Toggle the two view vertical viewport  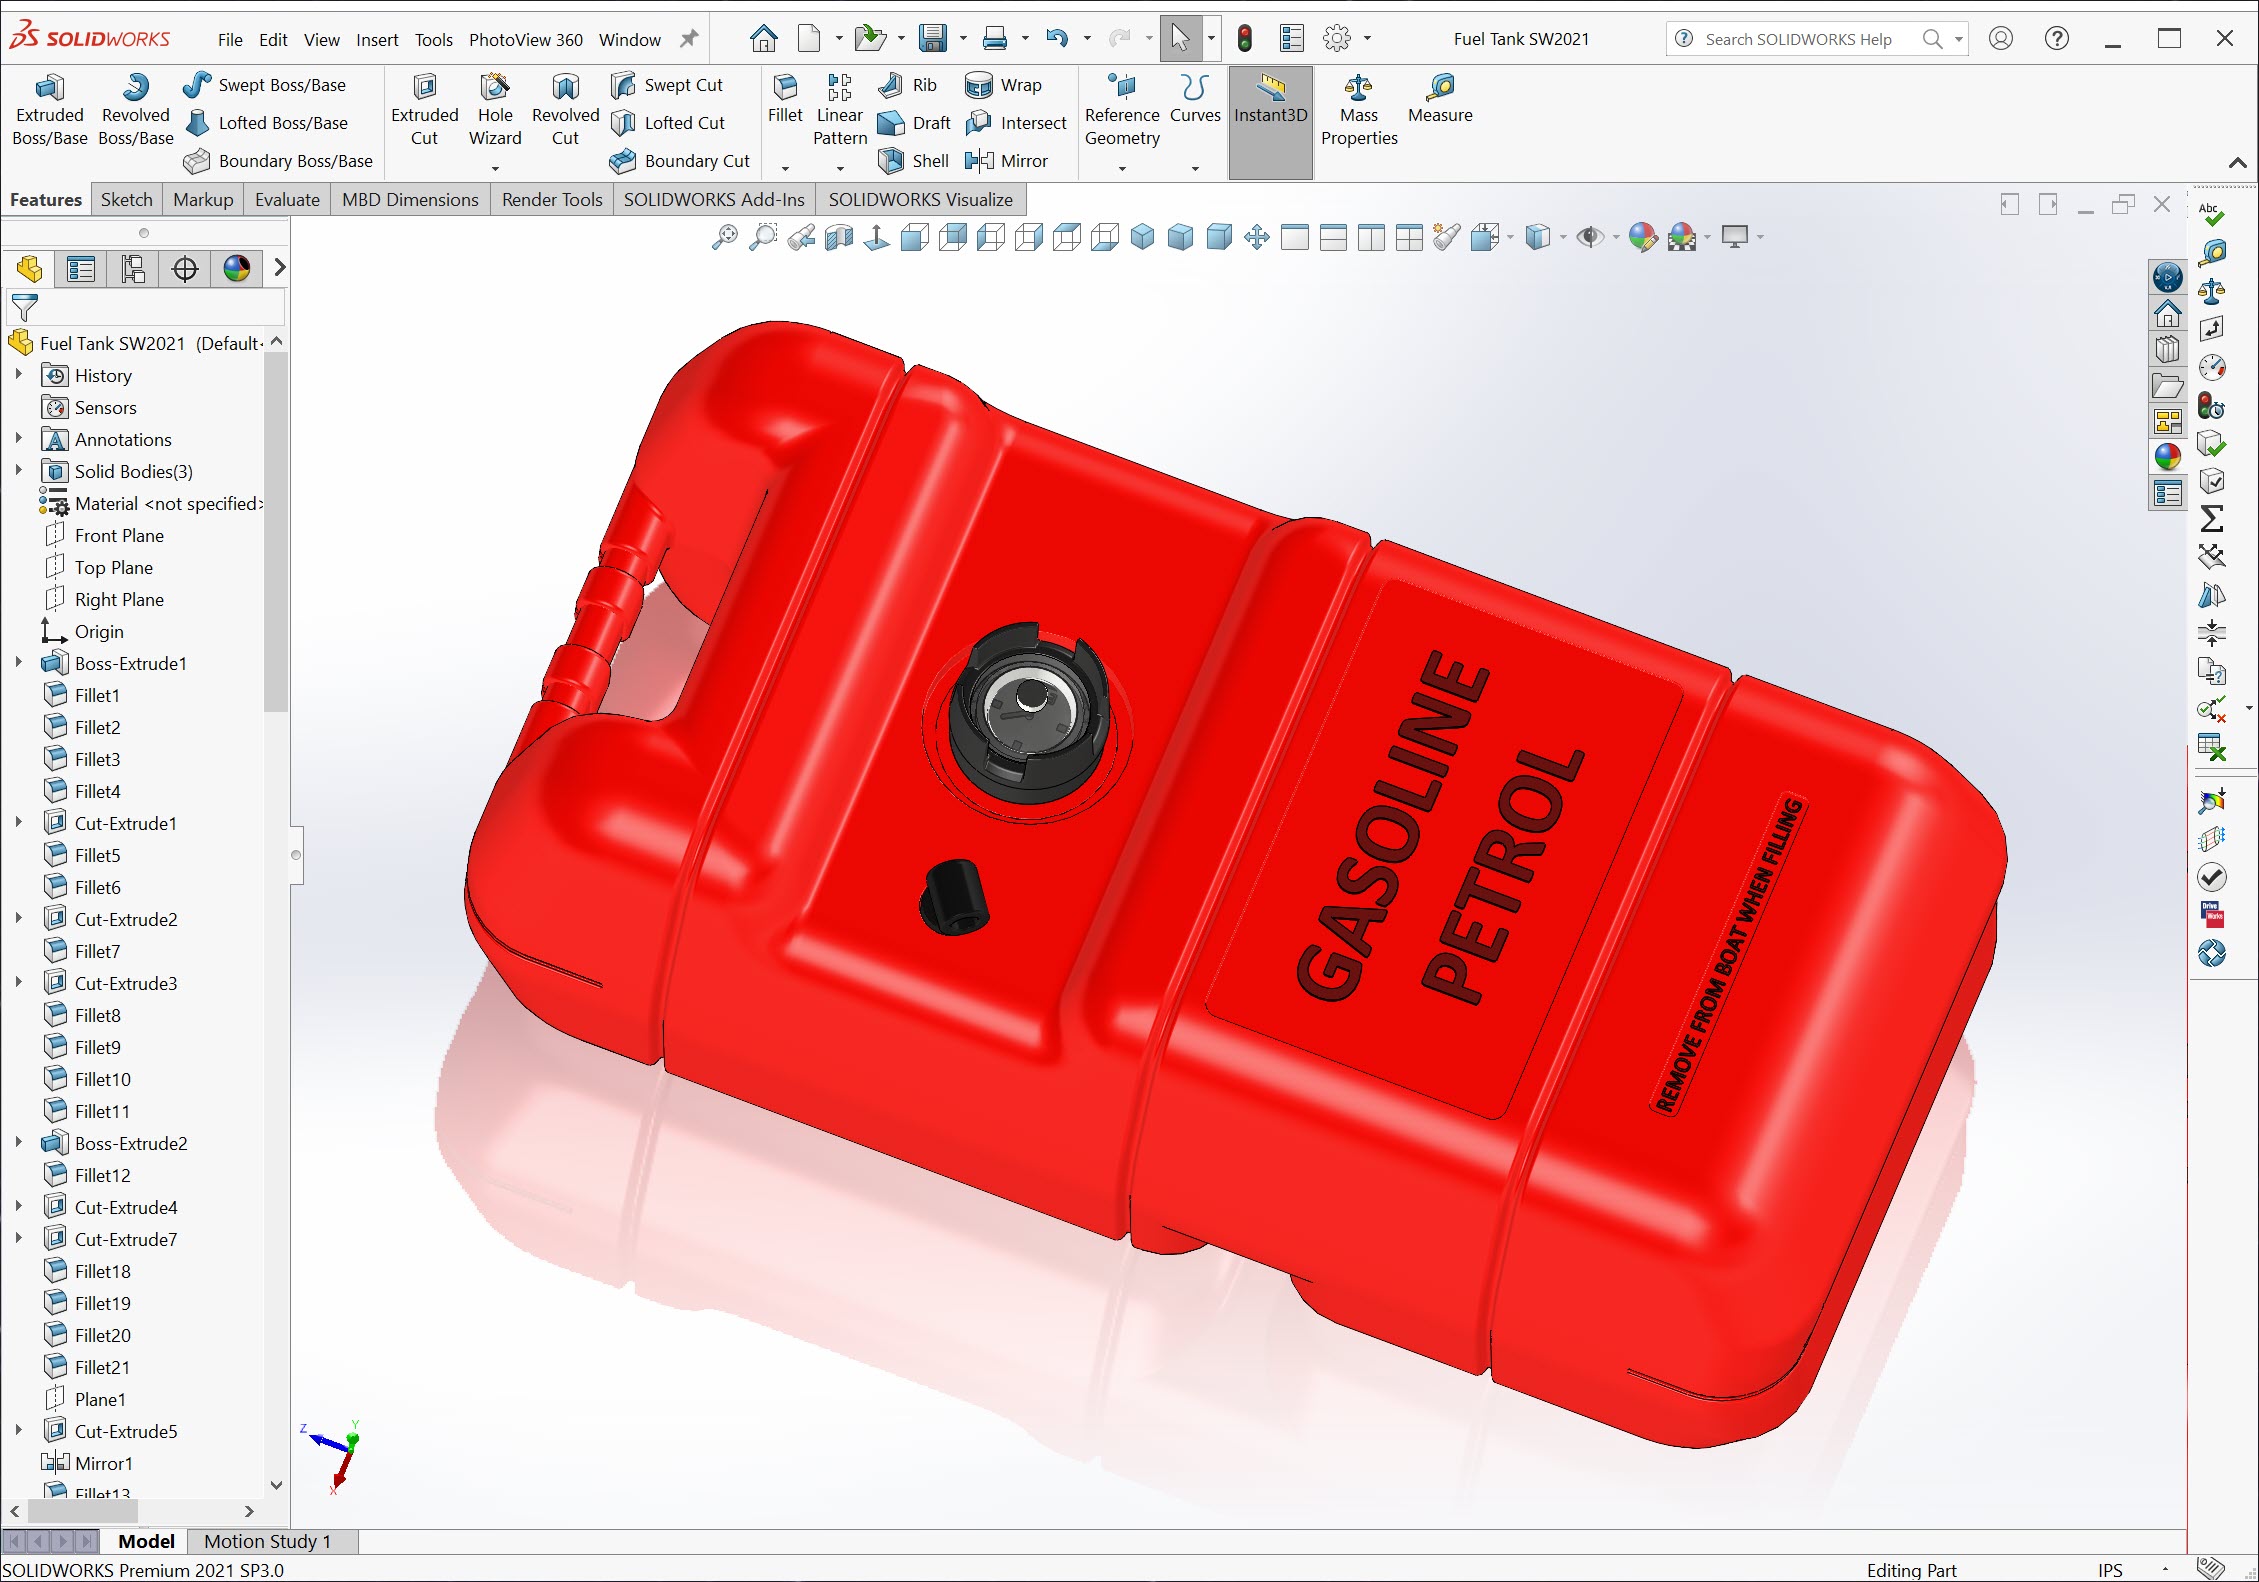pos(1370,237)
